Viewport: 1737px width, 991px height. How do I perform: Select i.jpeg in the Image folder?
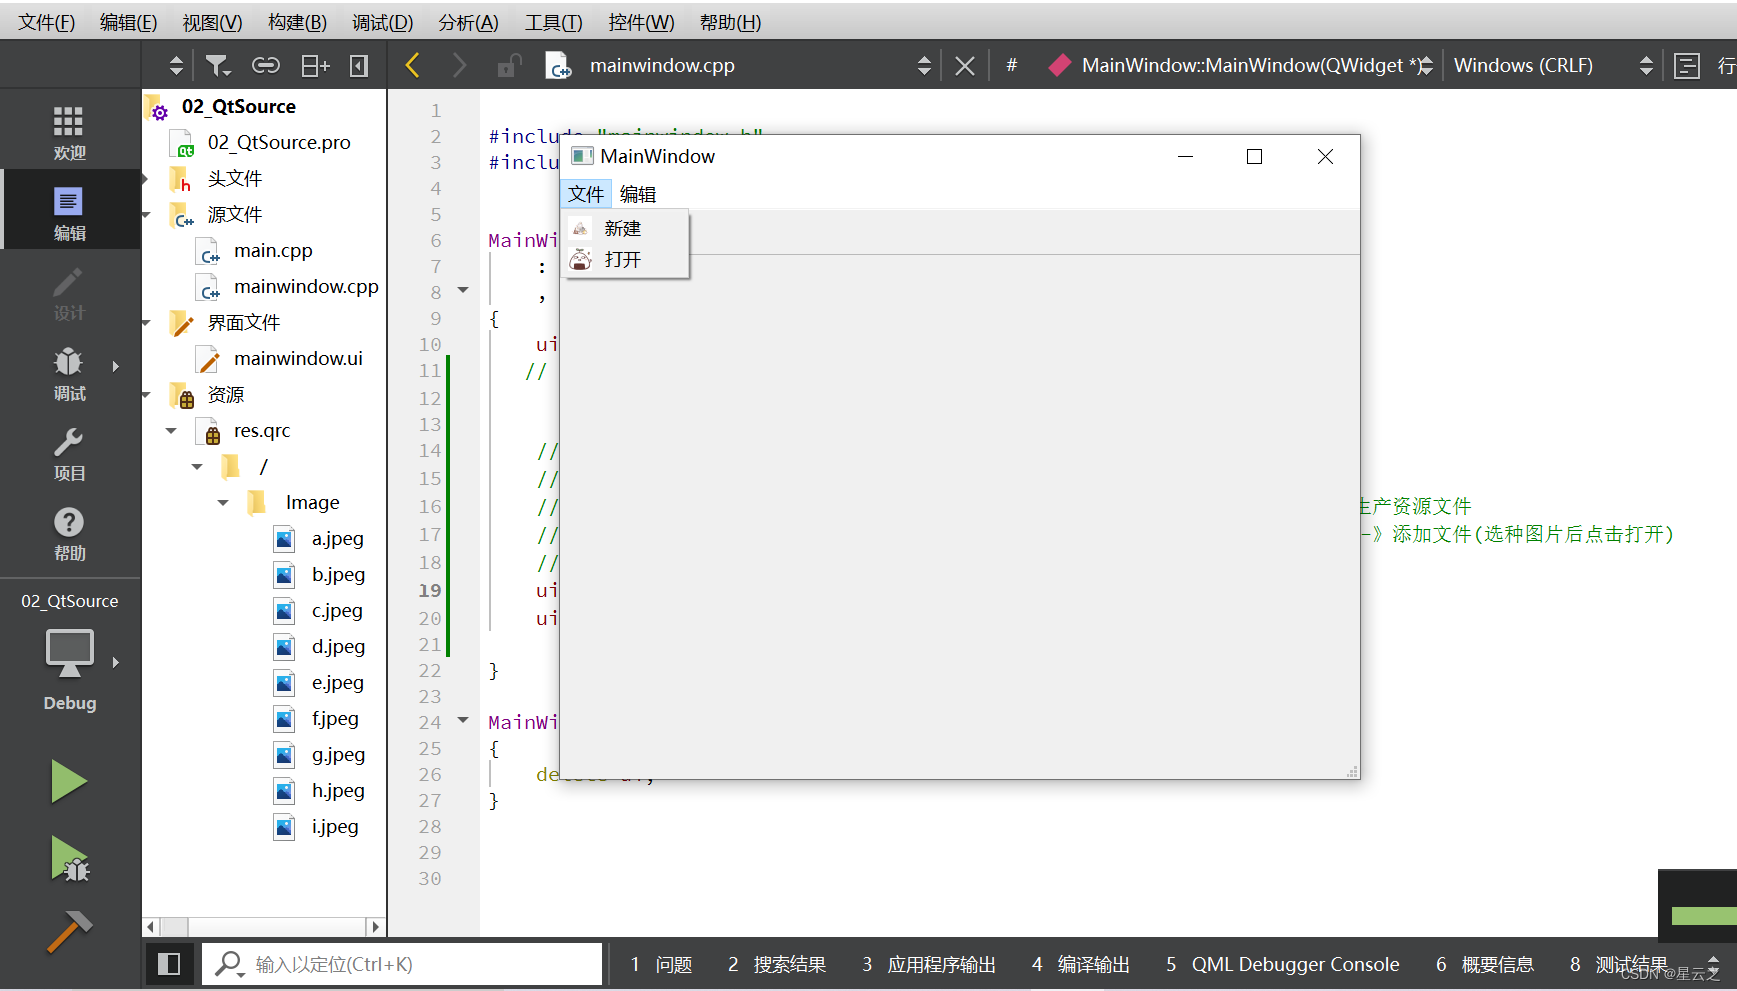[x=335, y=827]
